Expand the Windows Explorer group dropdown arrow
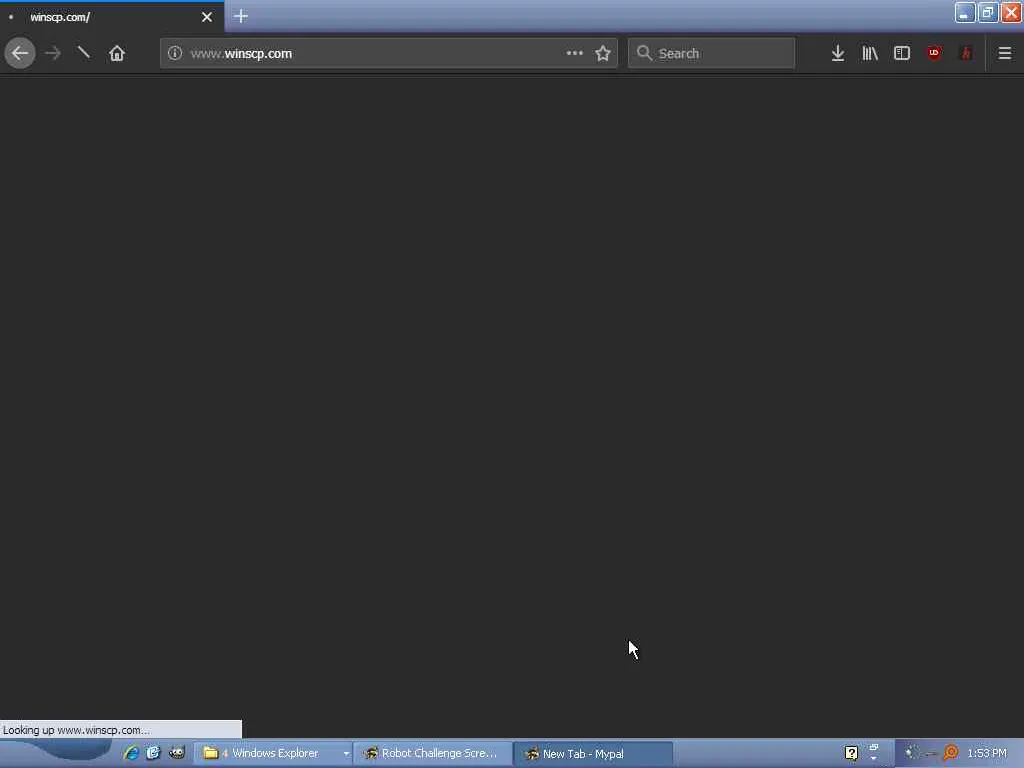Screen dimensions: 1024x768 (x=346, y=754)
